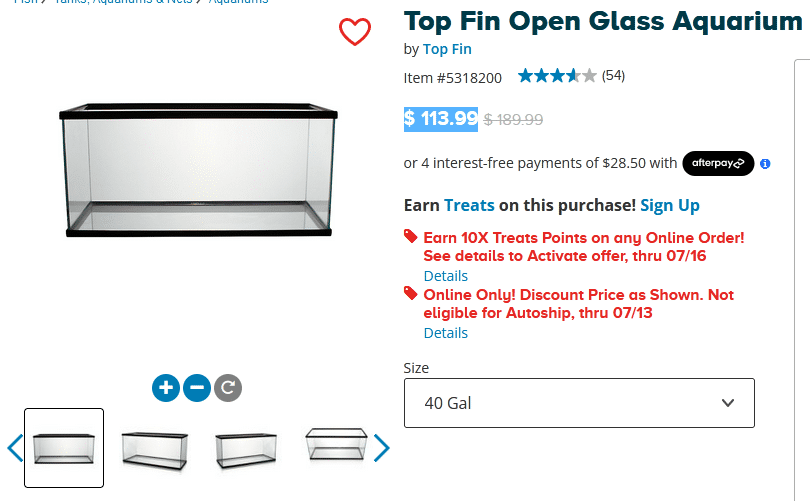Open Details for Online Only discount
Screen dimensions: 810x501
tap(445, 332)
